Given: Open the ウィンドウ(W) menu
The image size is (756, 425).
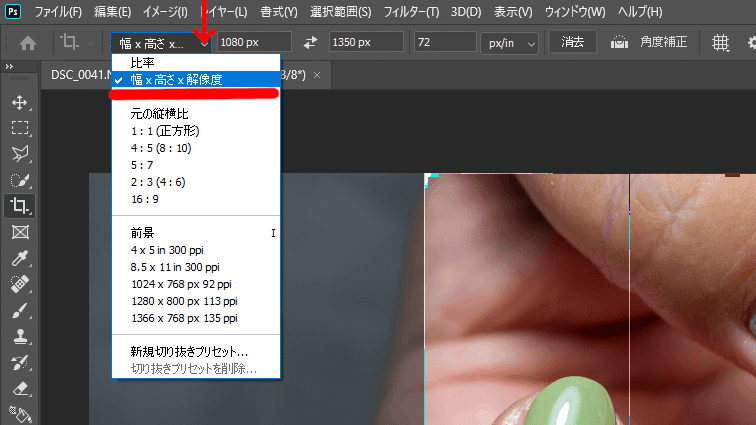Looking at the screenshot, I should pos(575,12).
